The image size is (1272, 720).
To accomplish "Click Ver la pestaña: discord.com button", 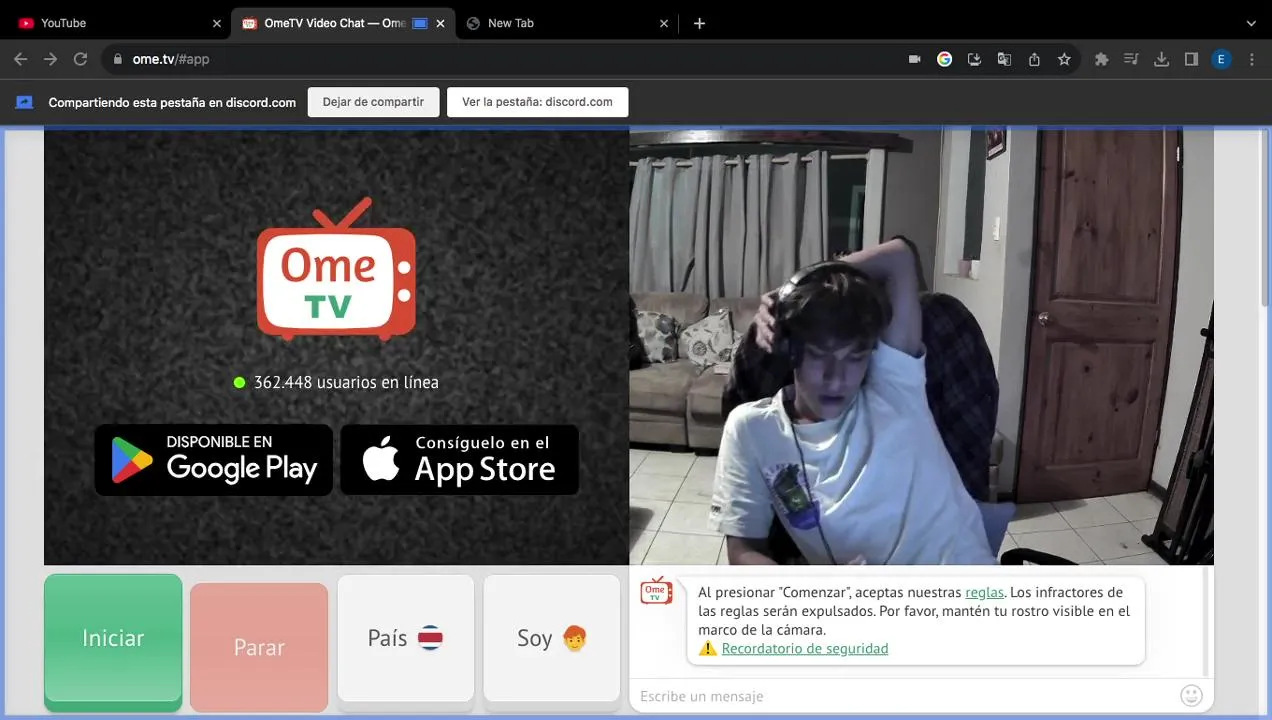I will (x=537, y=102).
